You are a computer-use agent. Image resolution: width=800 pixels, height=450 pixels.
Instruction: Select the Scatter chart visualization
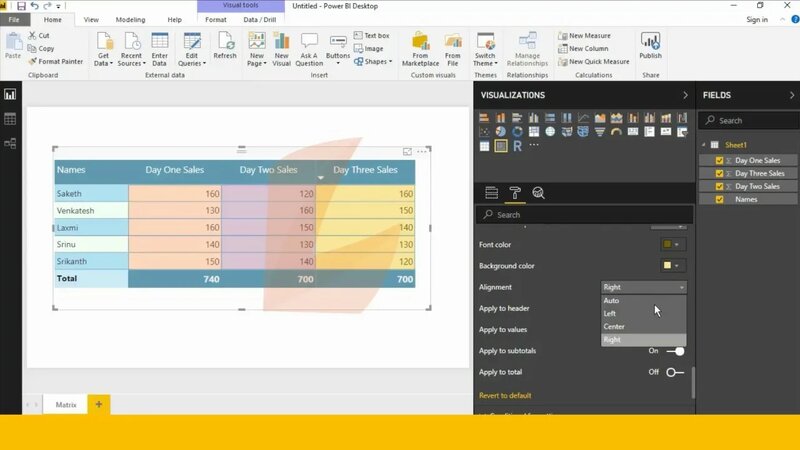pos(484,132)
